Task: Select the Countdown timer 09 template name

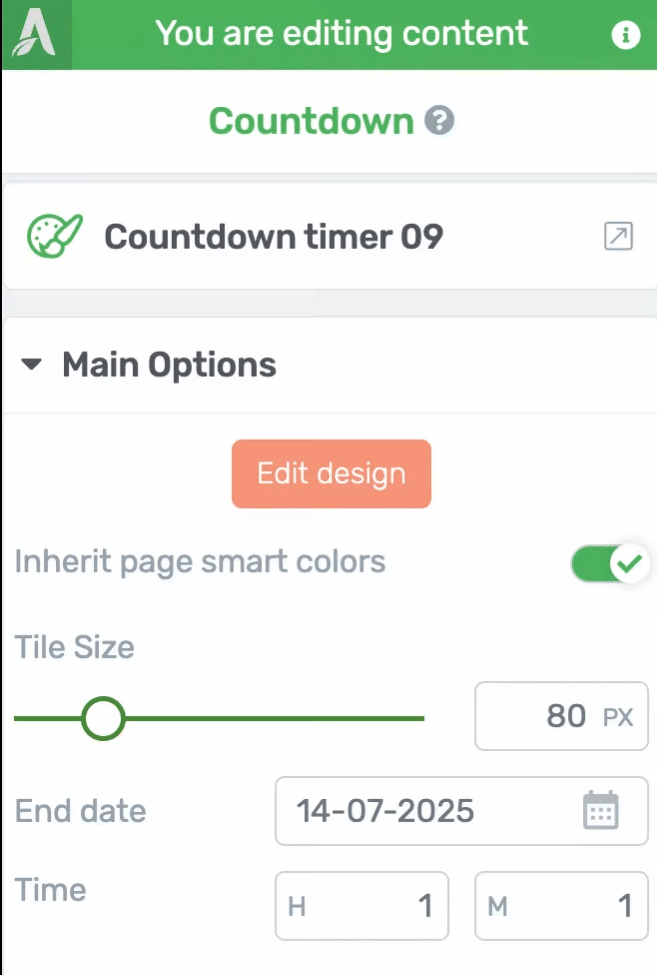Action: point(273,236)
